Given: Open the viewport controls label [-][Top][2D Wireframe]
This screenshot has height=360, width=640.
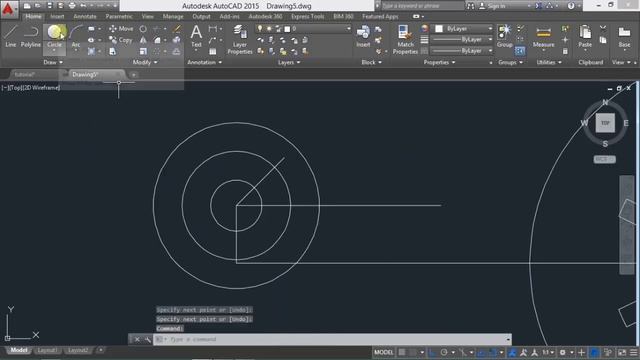Looking at the screenshot, I should (x=31, y=87).
